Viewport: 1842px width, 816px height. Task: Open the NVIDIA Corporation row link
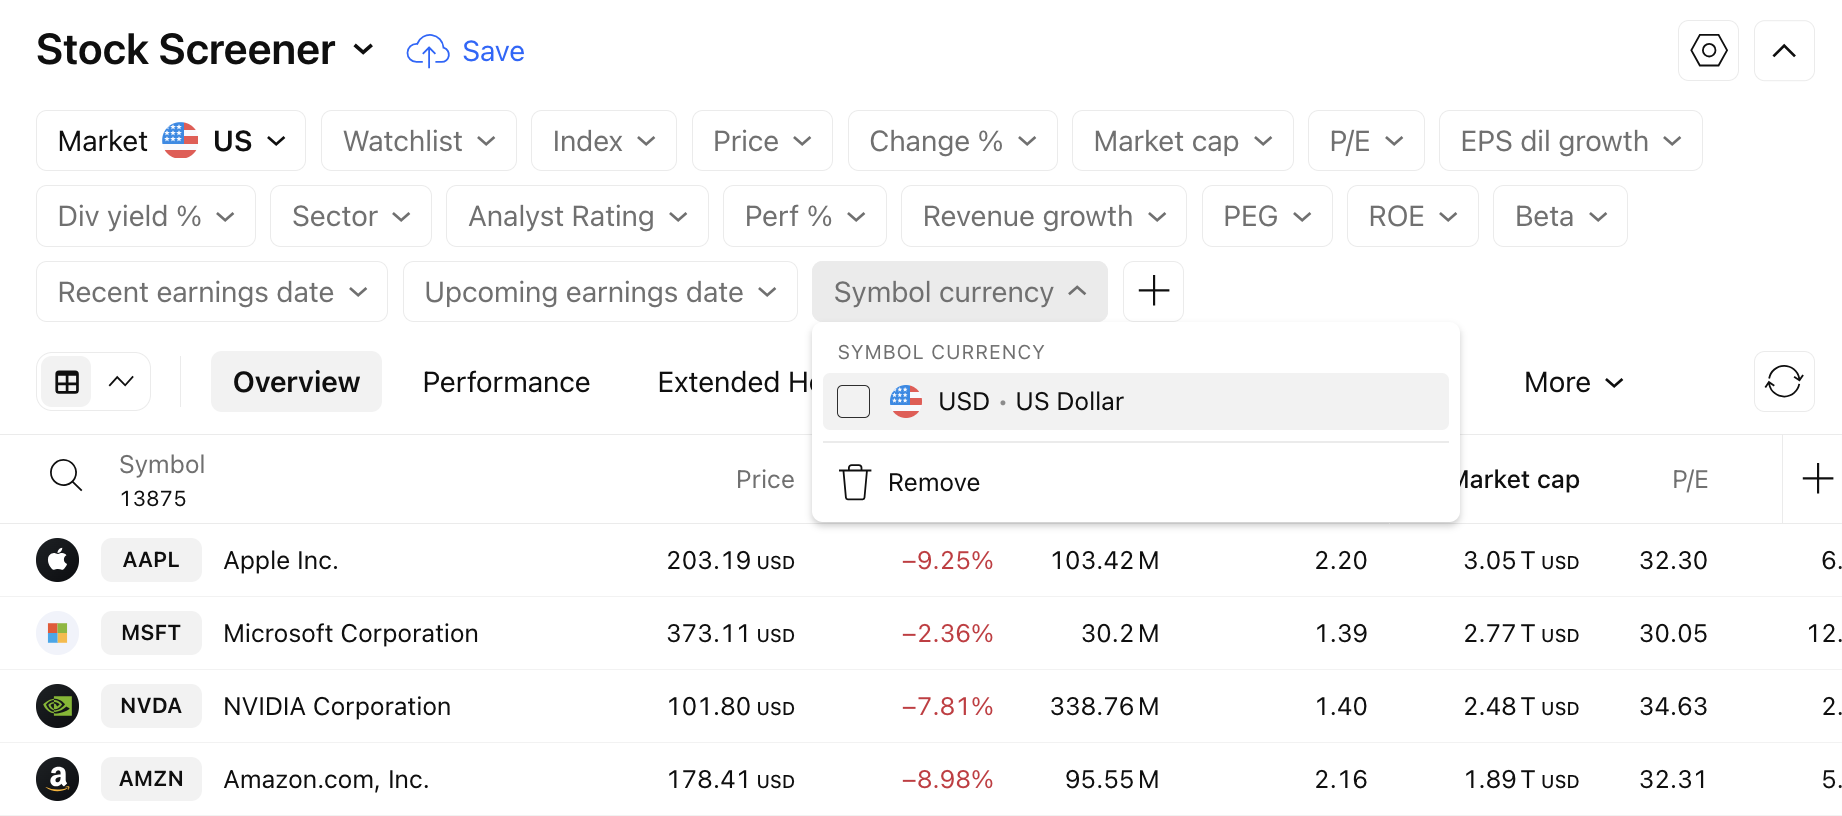pyautogui.click(x=337, y=706)
